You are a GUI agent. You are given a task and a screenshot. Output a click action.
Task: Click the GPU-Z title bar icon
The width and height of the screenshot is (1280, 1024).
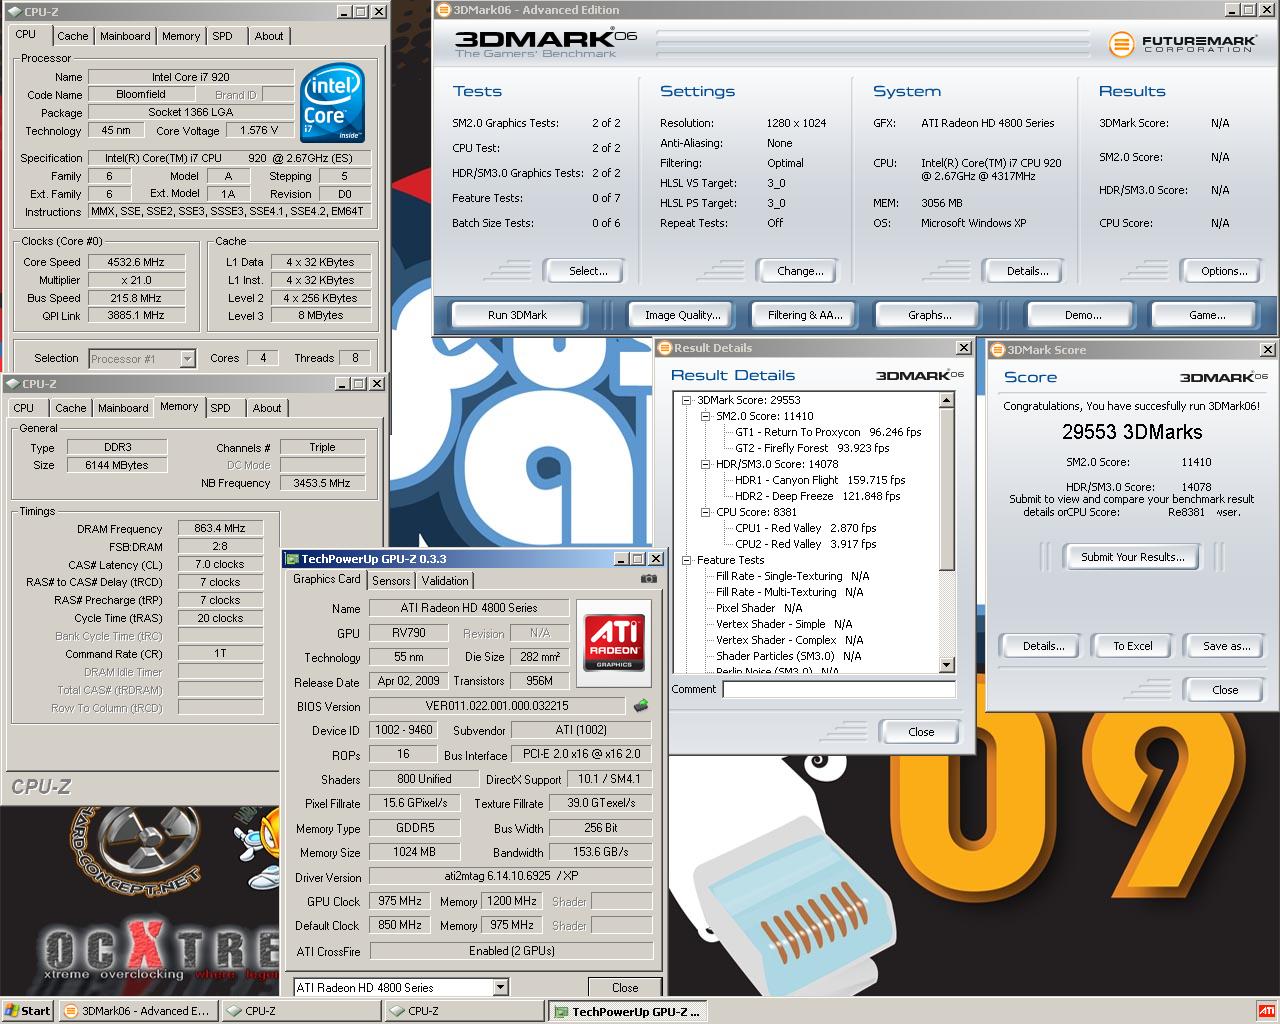pos(292,559)
